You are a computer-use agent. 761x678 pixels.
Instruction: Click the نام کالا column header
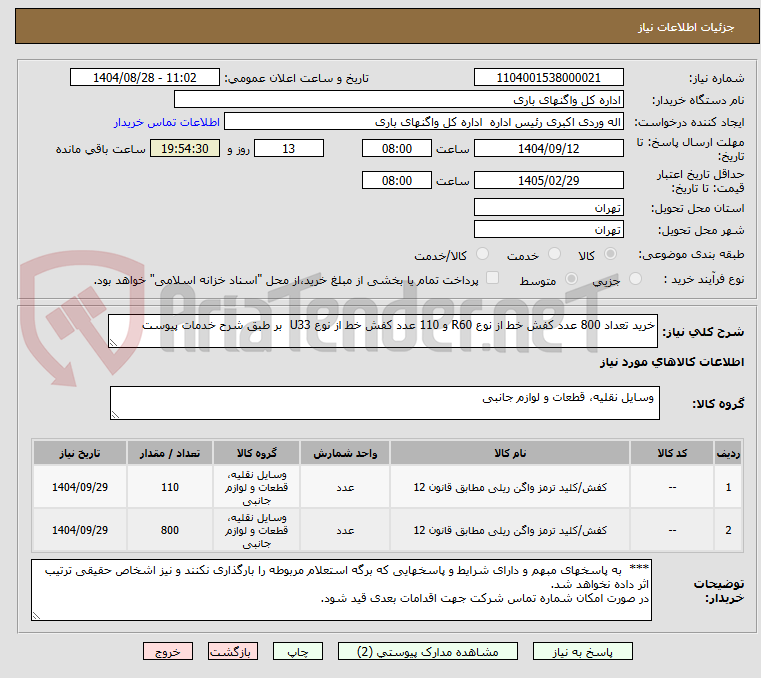tap(510, 453)
